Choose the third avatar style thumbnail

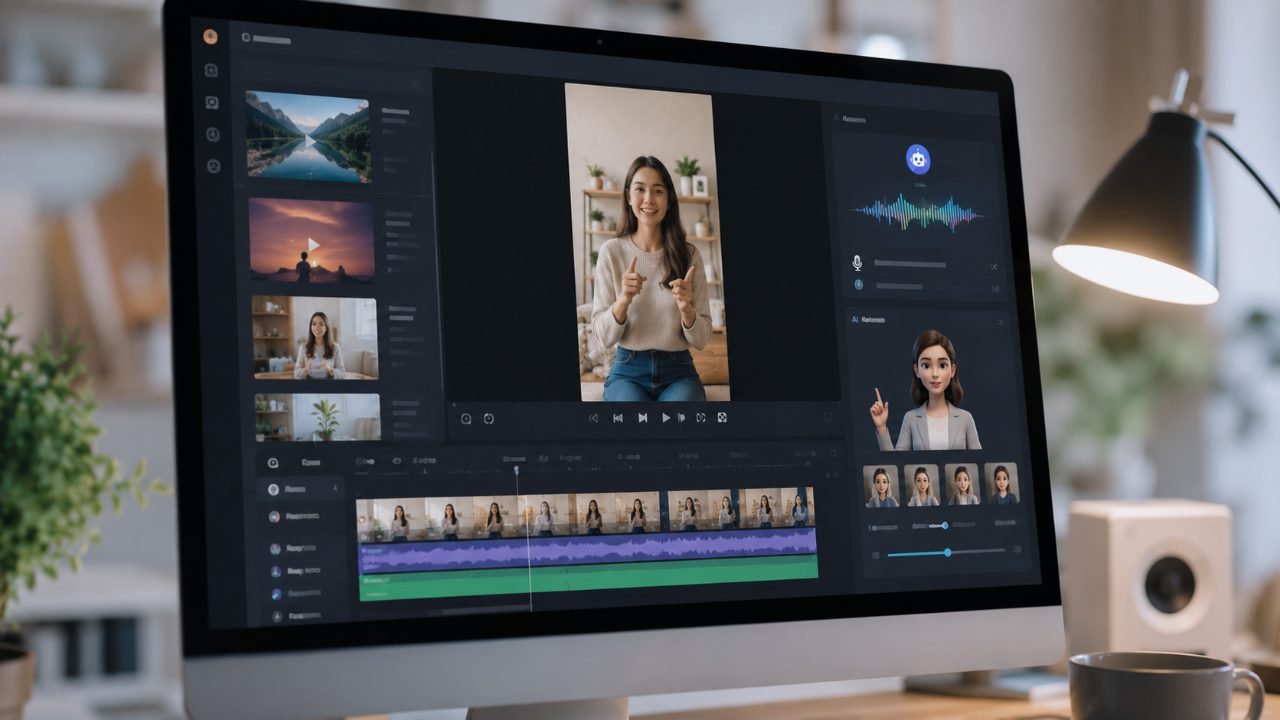[x=961, y=484]
